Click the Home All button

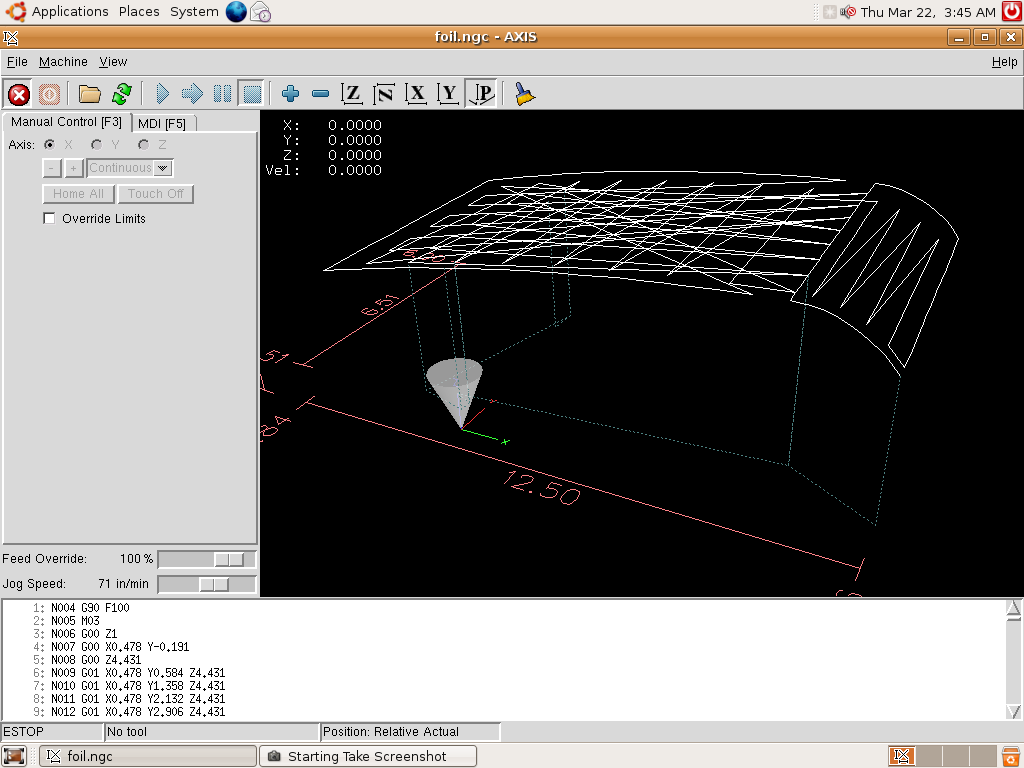pyautogui.click(x=78, y=194)
